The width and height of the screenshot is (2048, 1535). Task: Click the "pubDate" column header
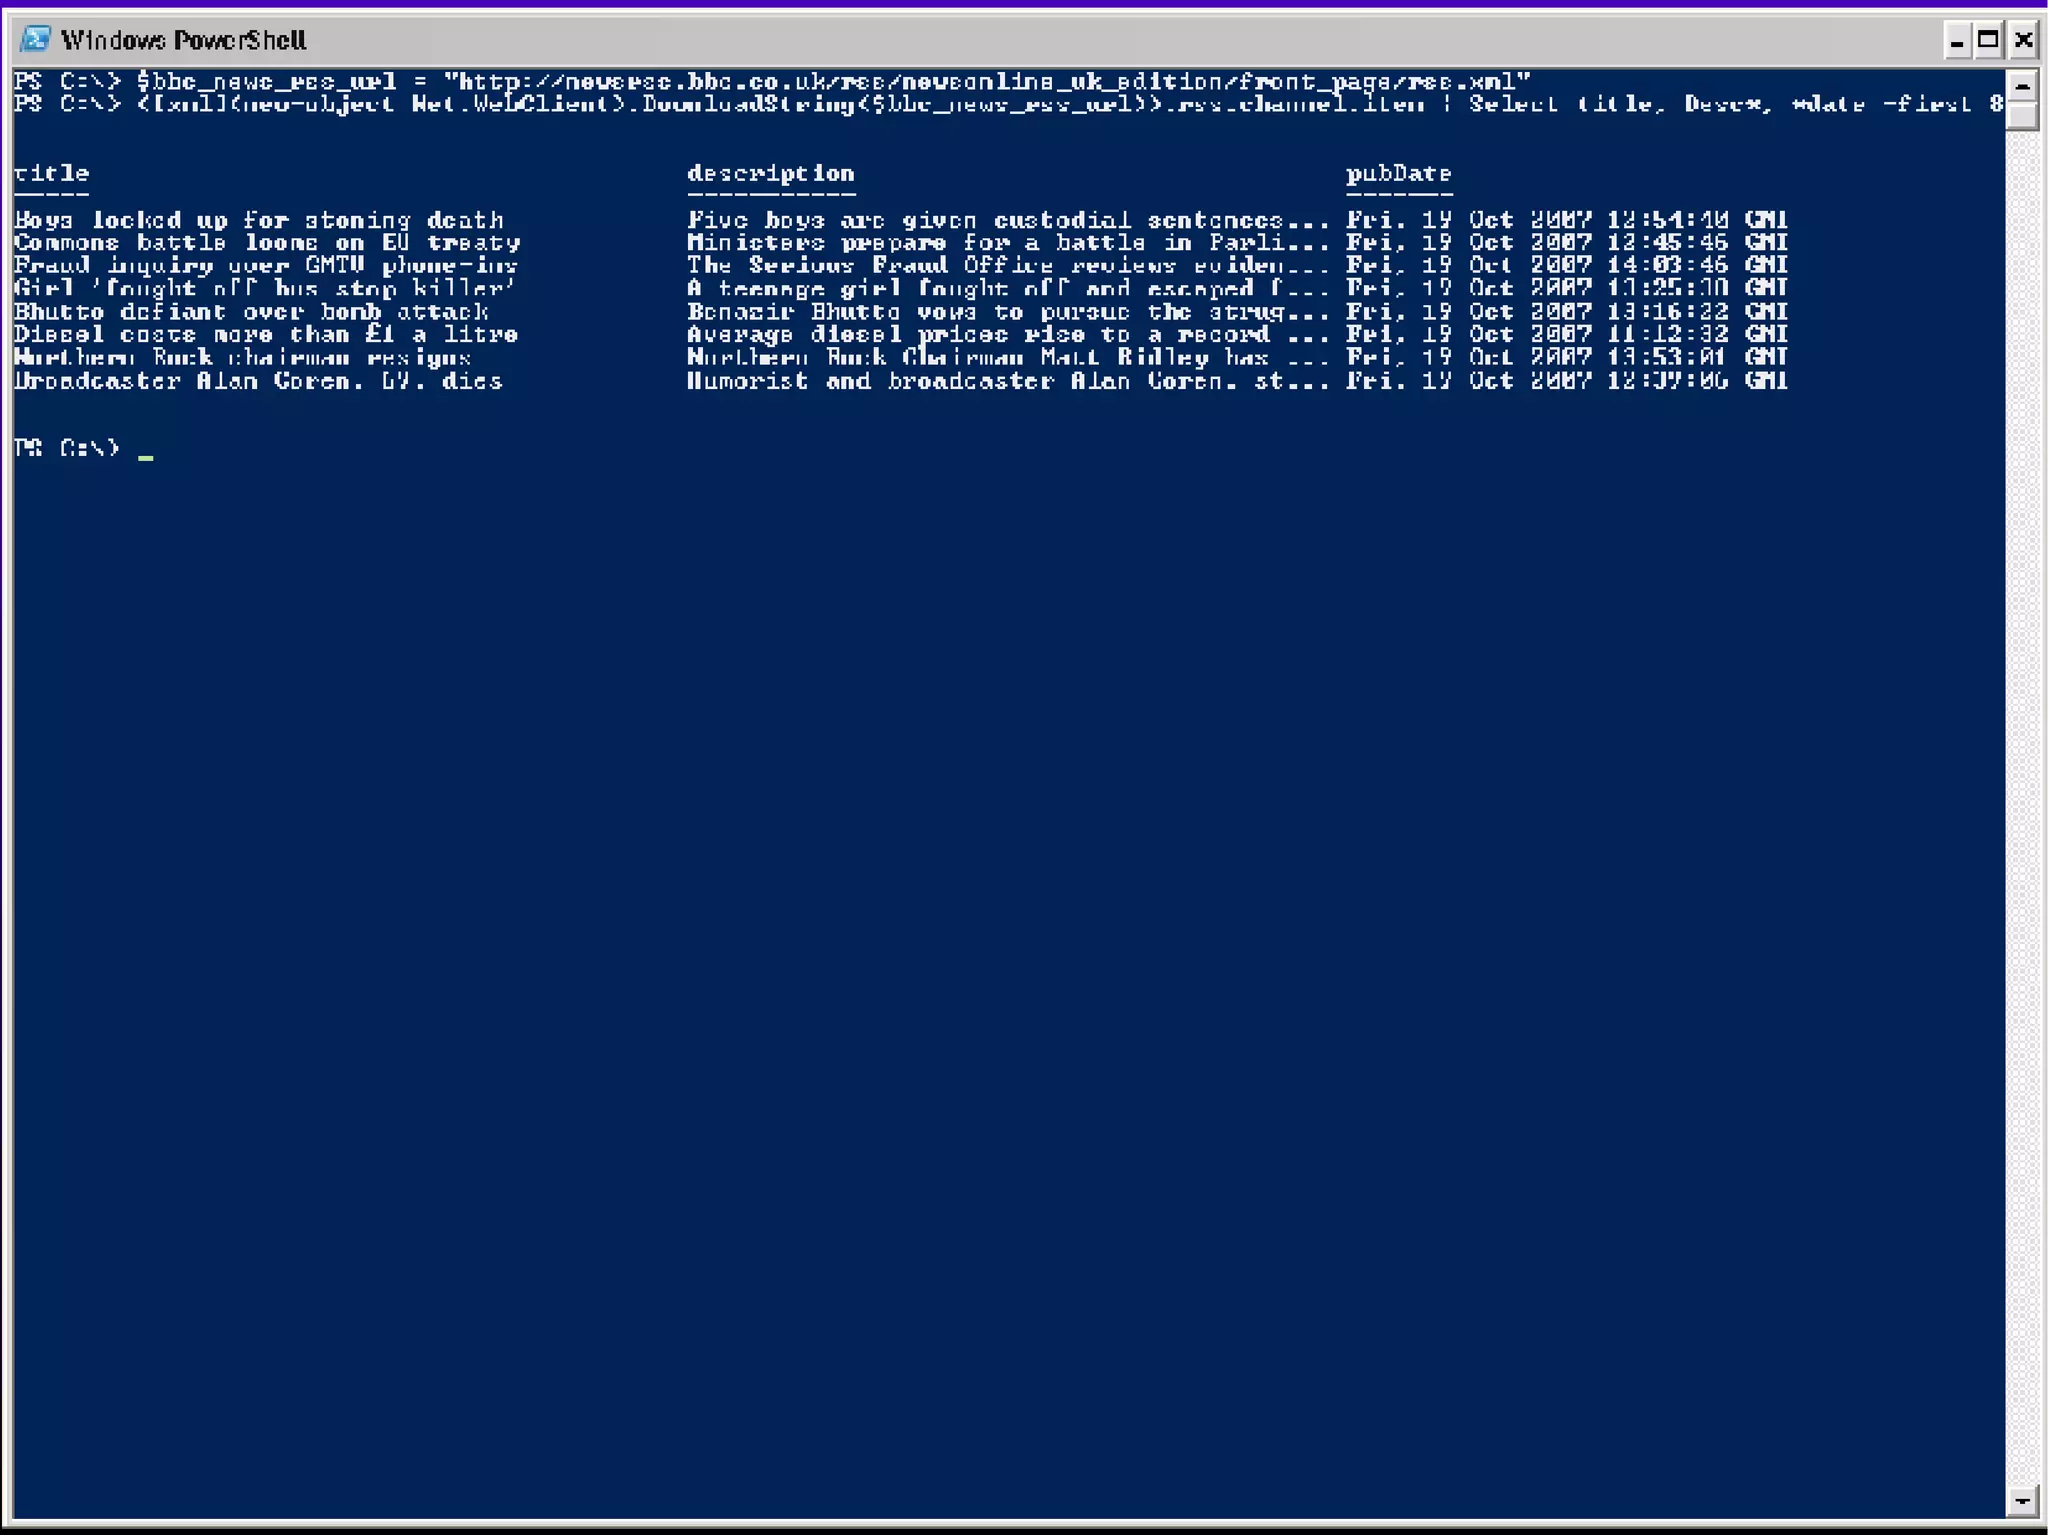click(1398, 173)
